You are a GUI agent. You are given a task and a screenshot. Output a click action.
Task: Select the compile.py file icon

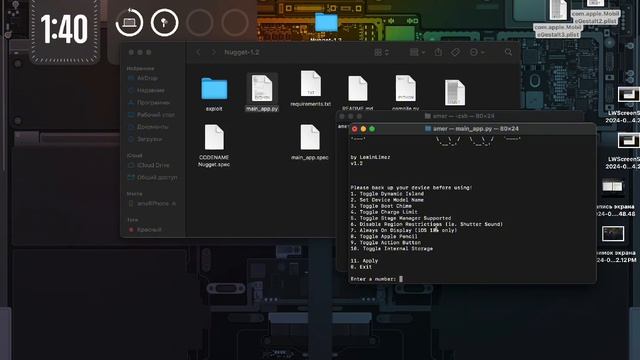[x=405, y=88]
